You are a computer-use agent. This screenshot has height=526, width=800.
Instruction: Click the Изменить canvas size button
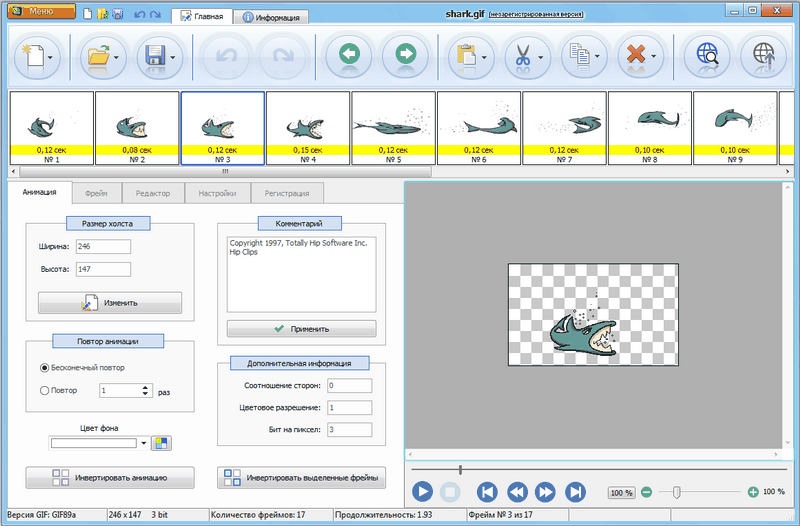pos(109,303)
